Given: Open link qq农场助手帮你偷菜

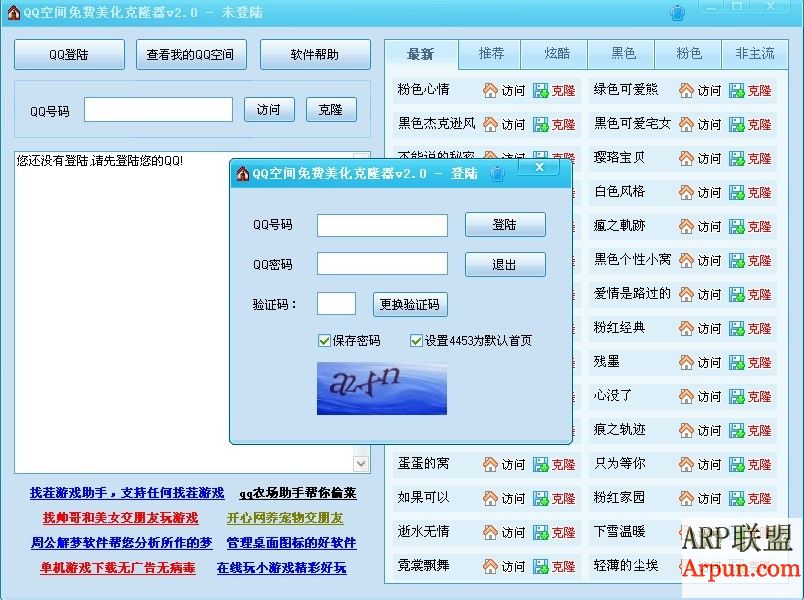Looking at the screenshot, I should (x=298, y=493).
